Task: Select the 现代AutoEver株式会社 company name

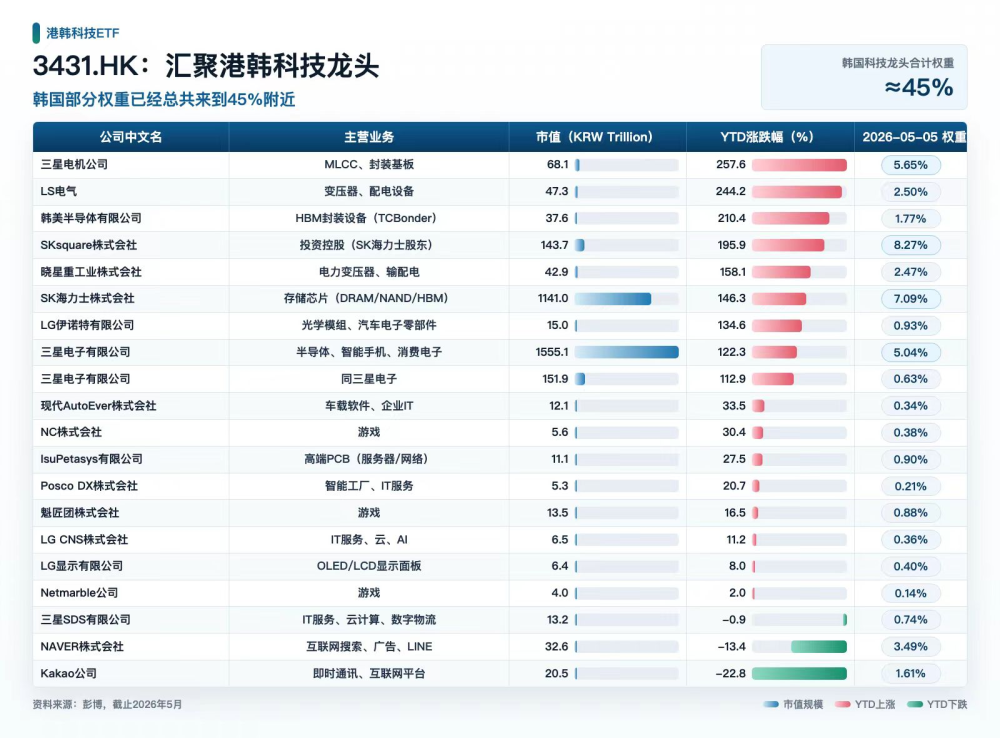Action: point(98,405)
